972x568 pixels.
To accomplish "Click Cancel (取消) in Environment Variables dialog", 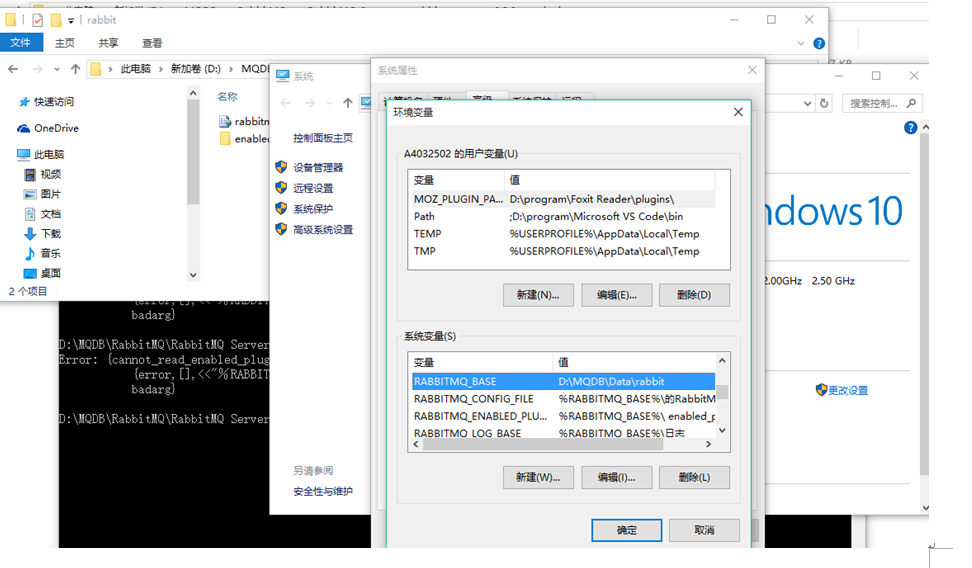I will (x=704, y=530).
